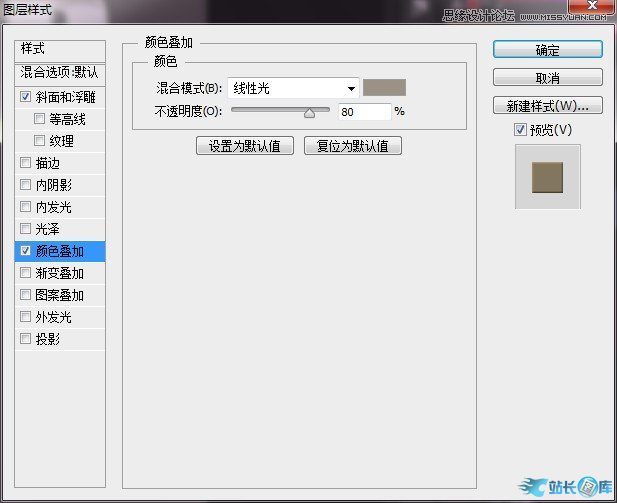Enable the 等高线 checkbox

click(39, 118)
